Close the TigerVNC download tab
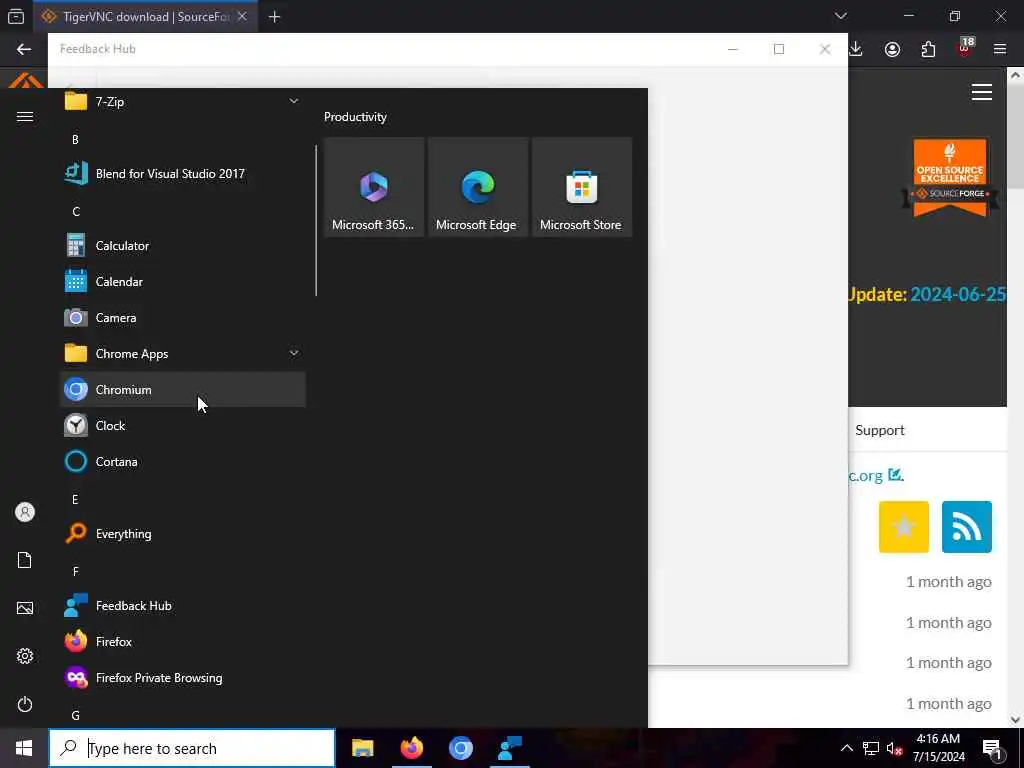 click(242, 16)
